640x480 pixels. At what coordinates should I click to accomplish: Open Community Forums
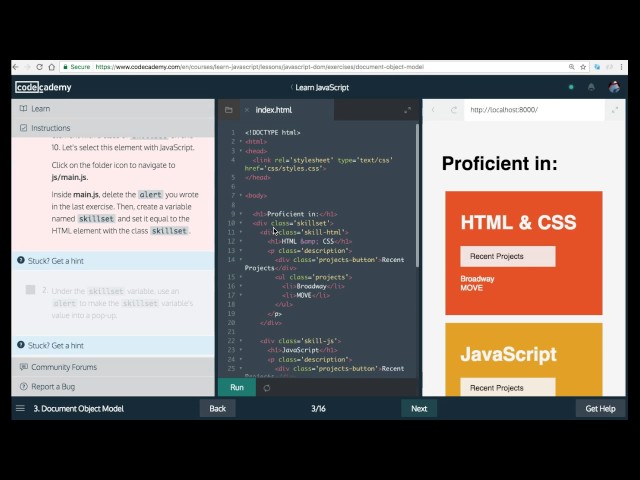(x=113, y=367)
